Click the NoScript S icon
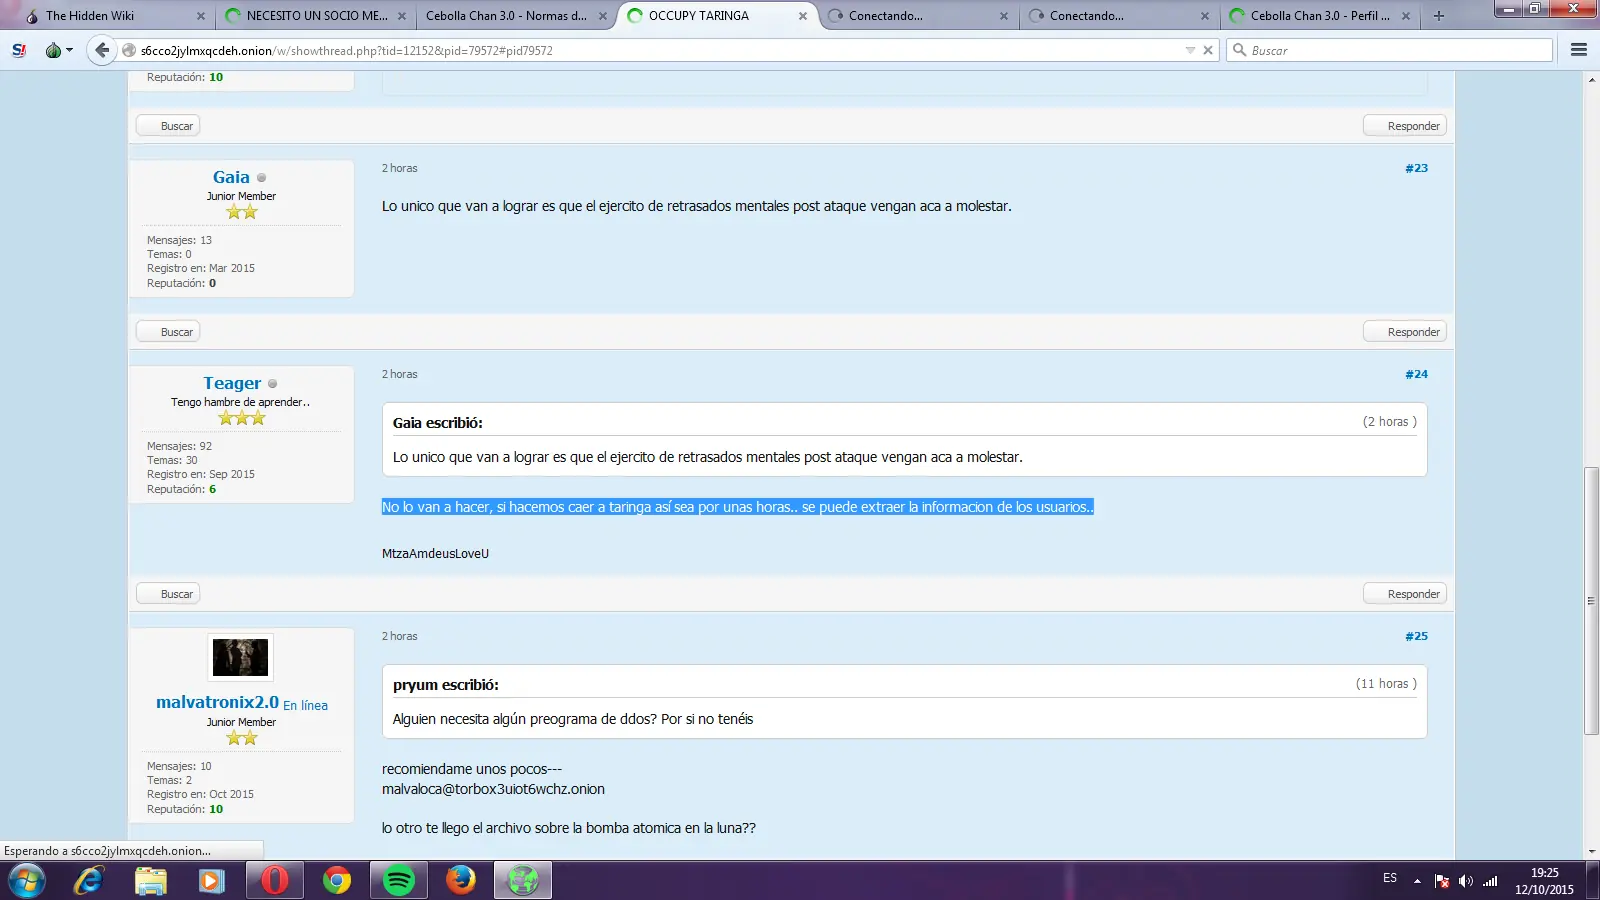This screenshot has height=900, width=1600. coord(19,50)
